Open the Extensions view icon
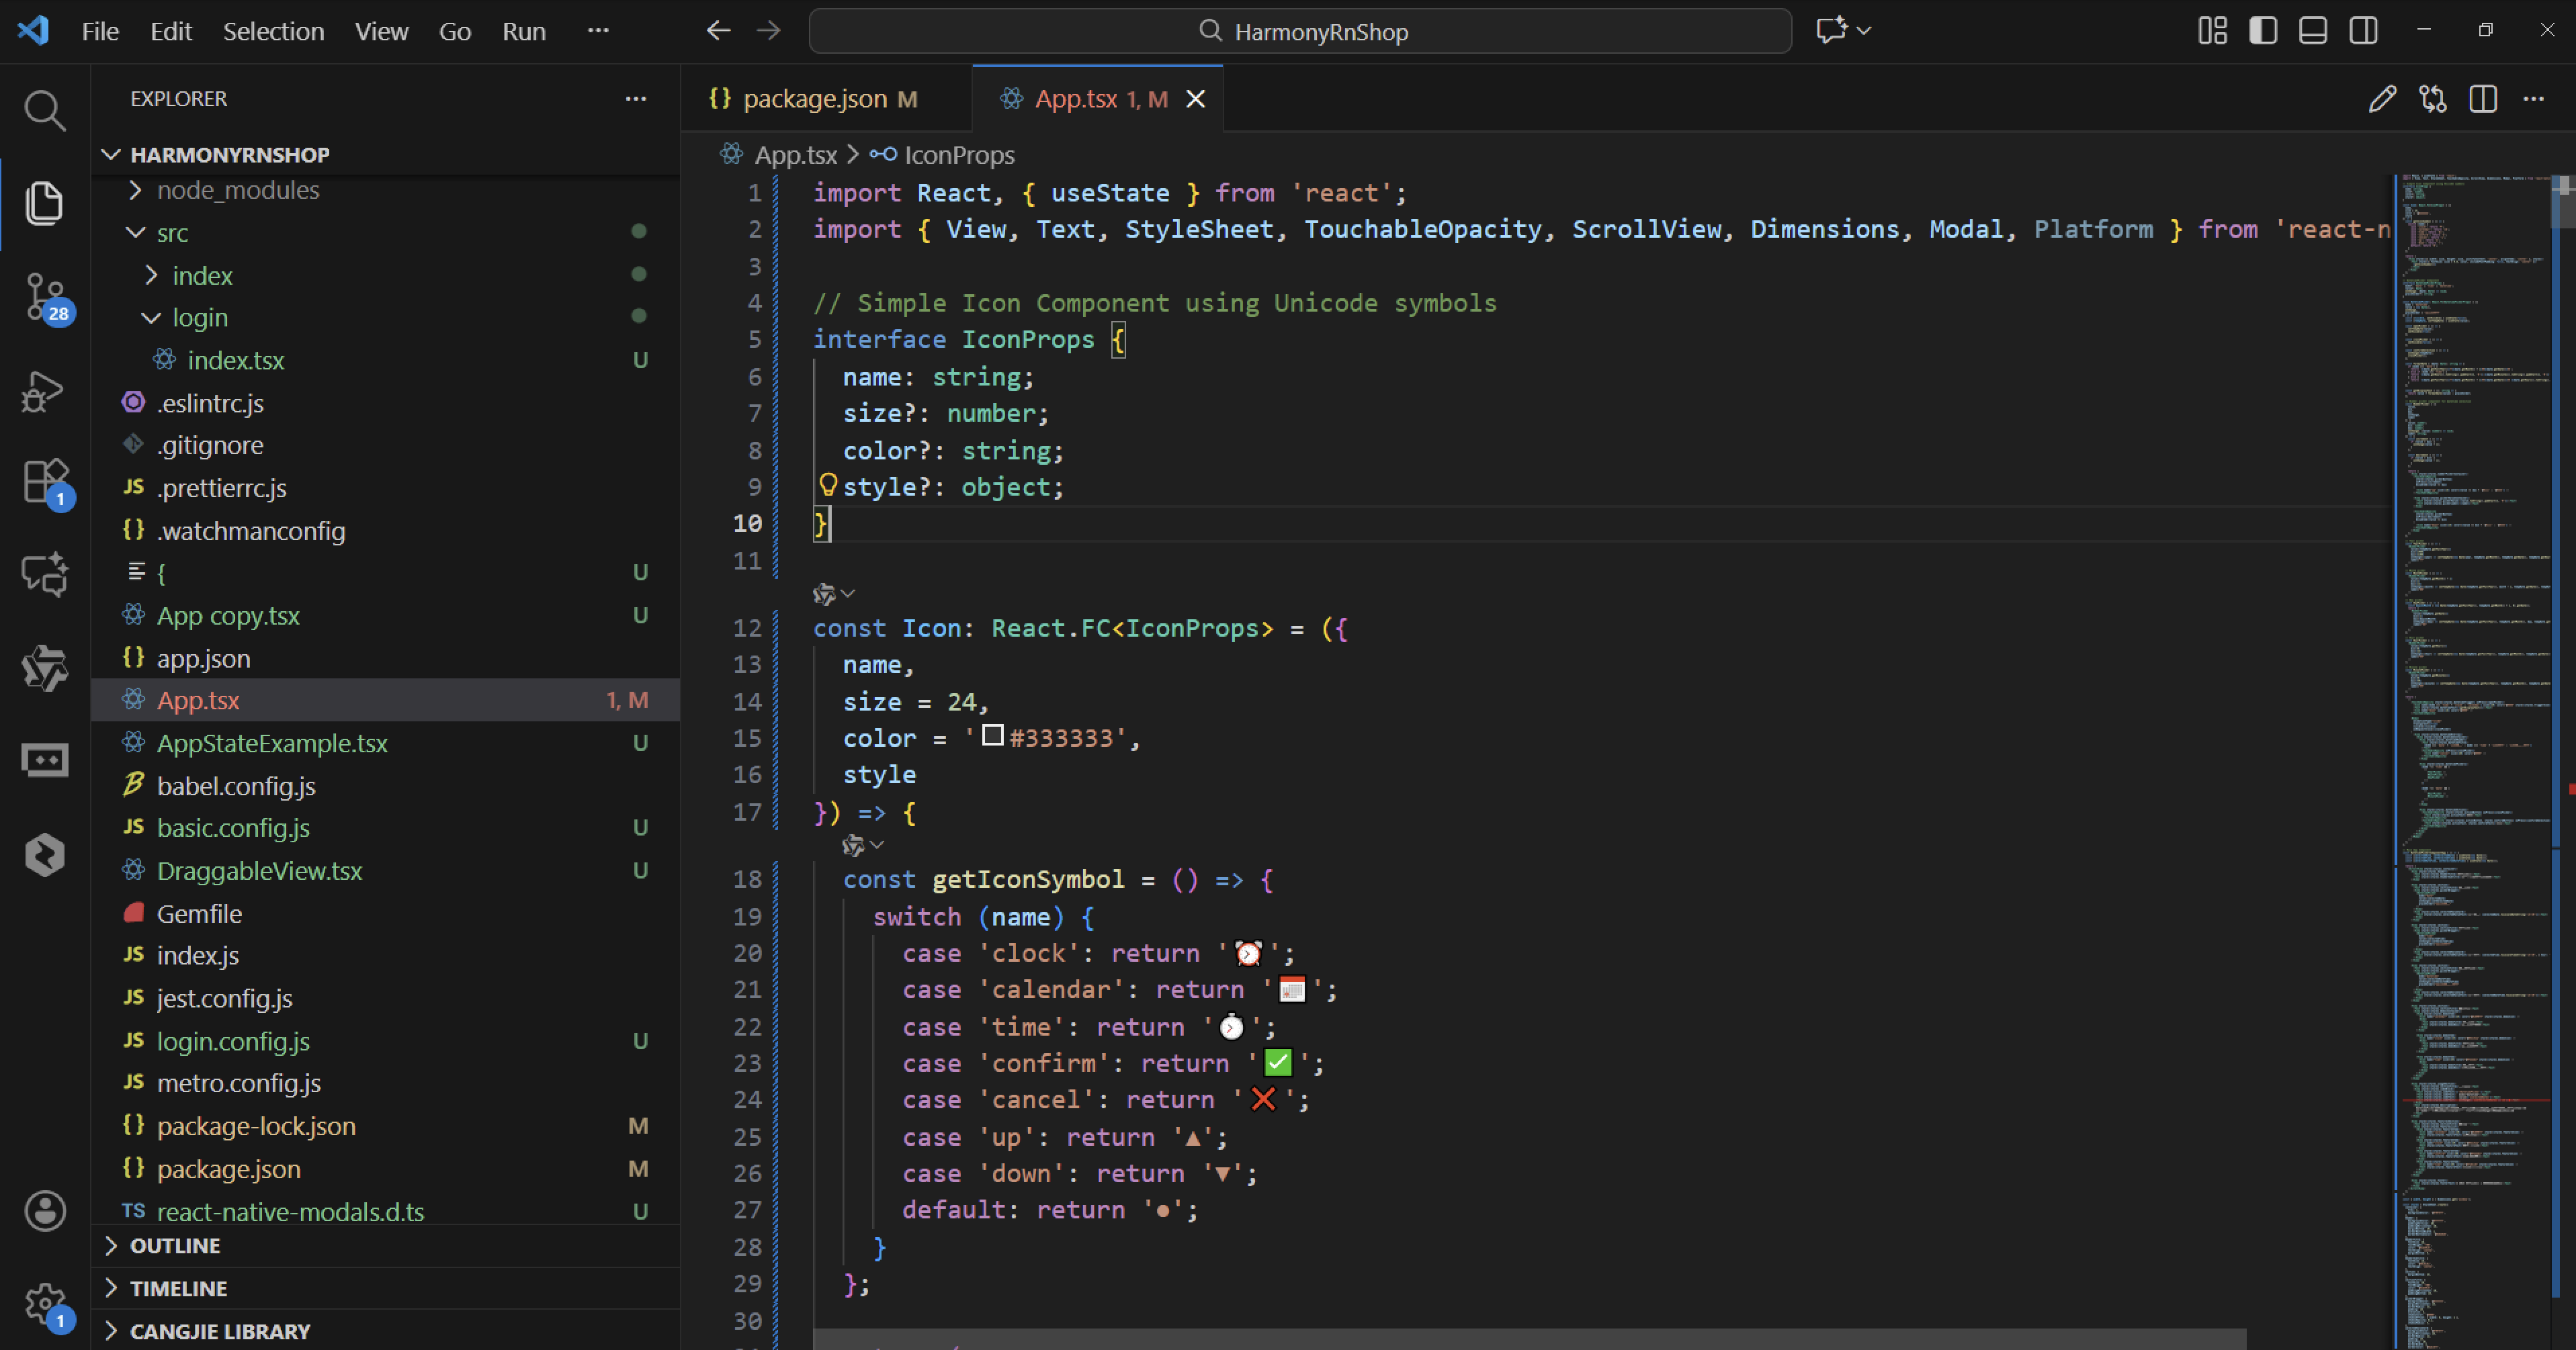The width and height of the screenshot is (2576, 1350). (44, 482)
